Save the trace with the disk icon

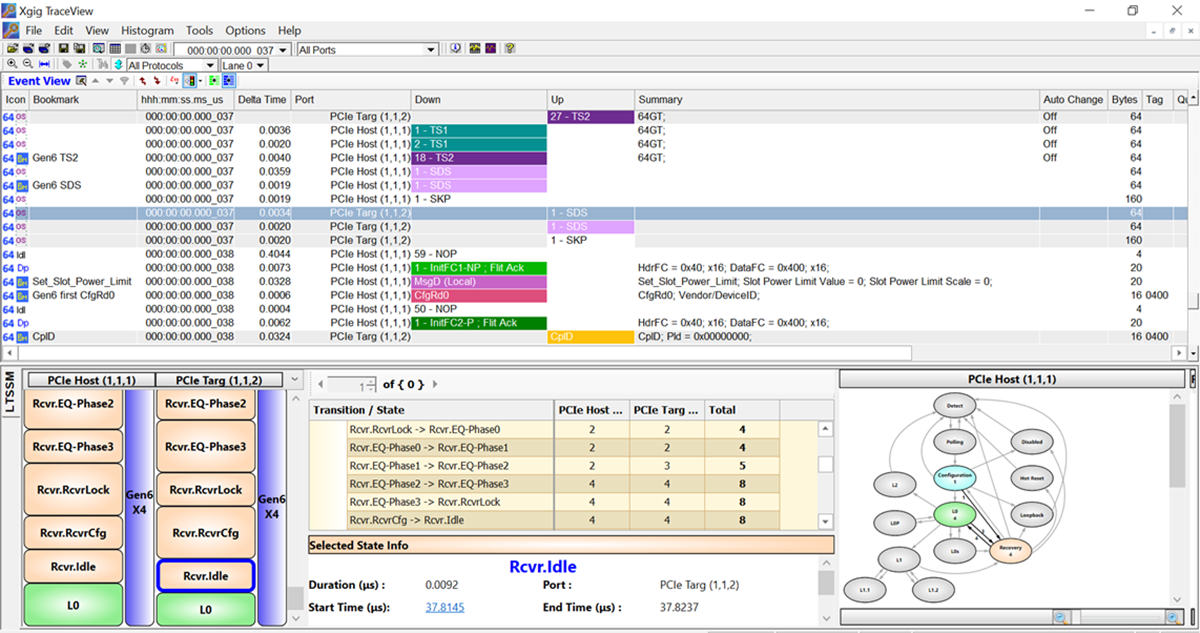click(63, 47)
